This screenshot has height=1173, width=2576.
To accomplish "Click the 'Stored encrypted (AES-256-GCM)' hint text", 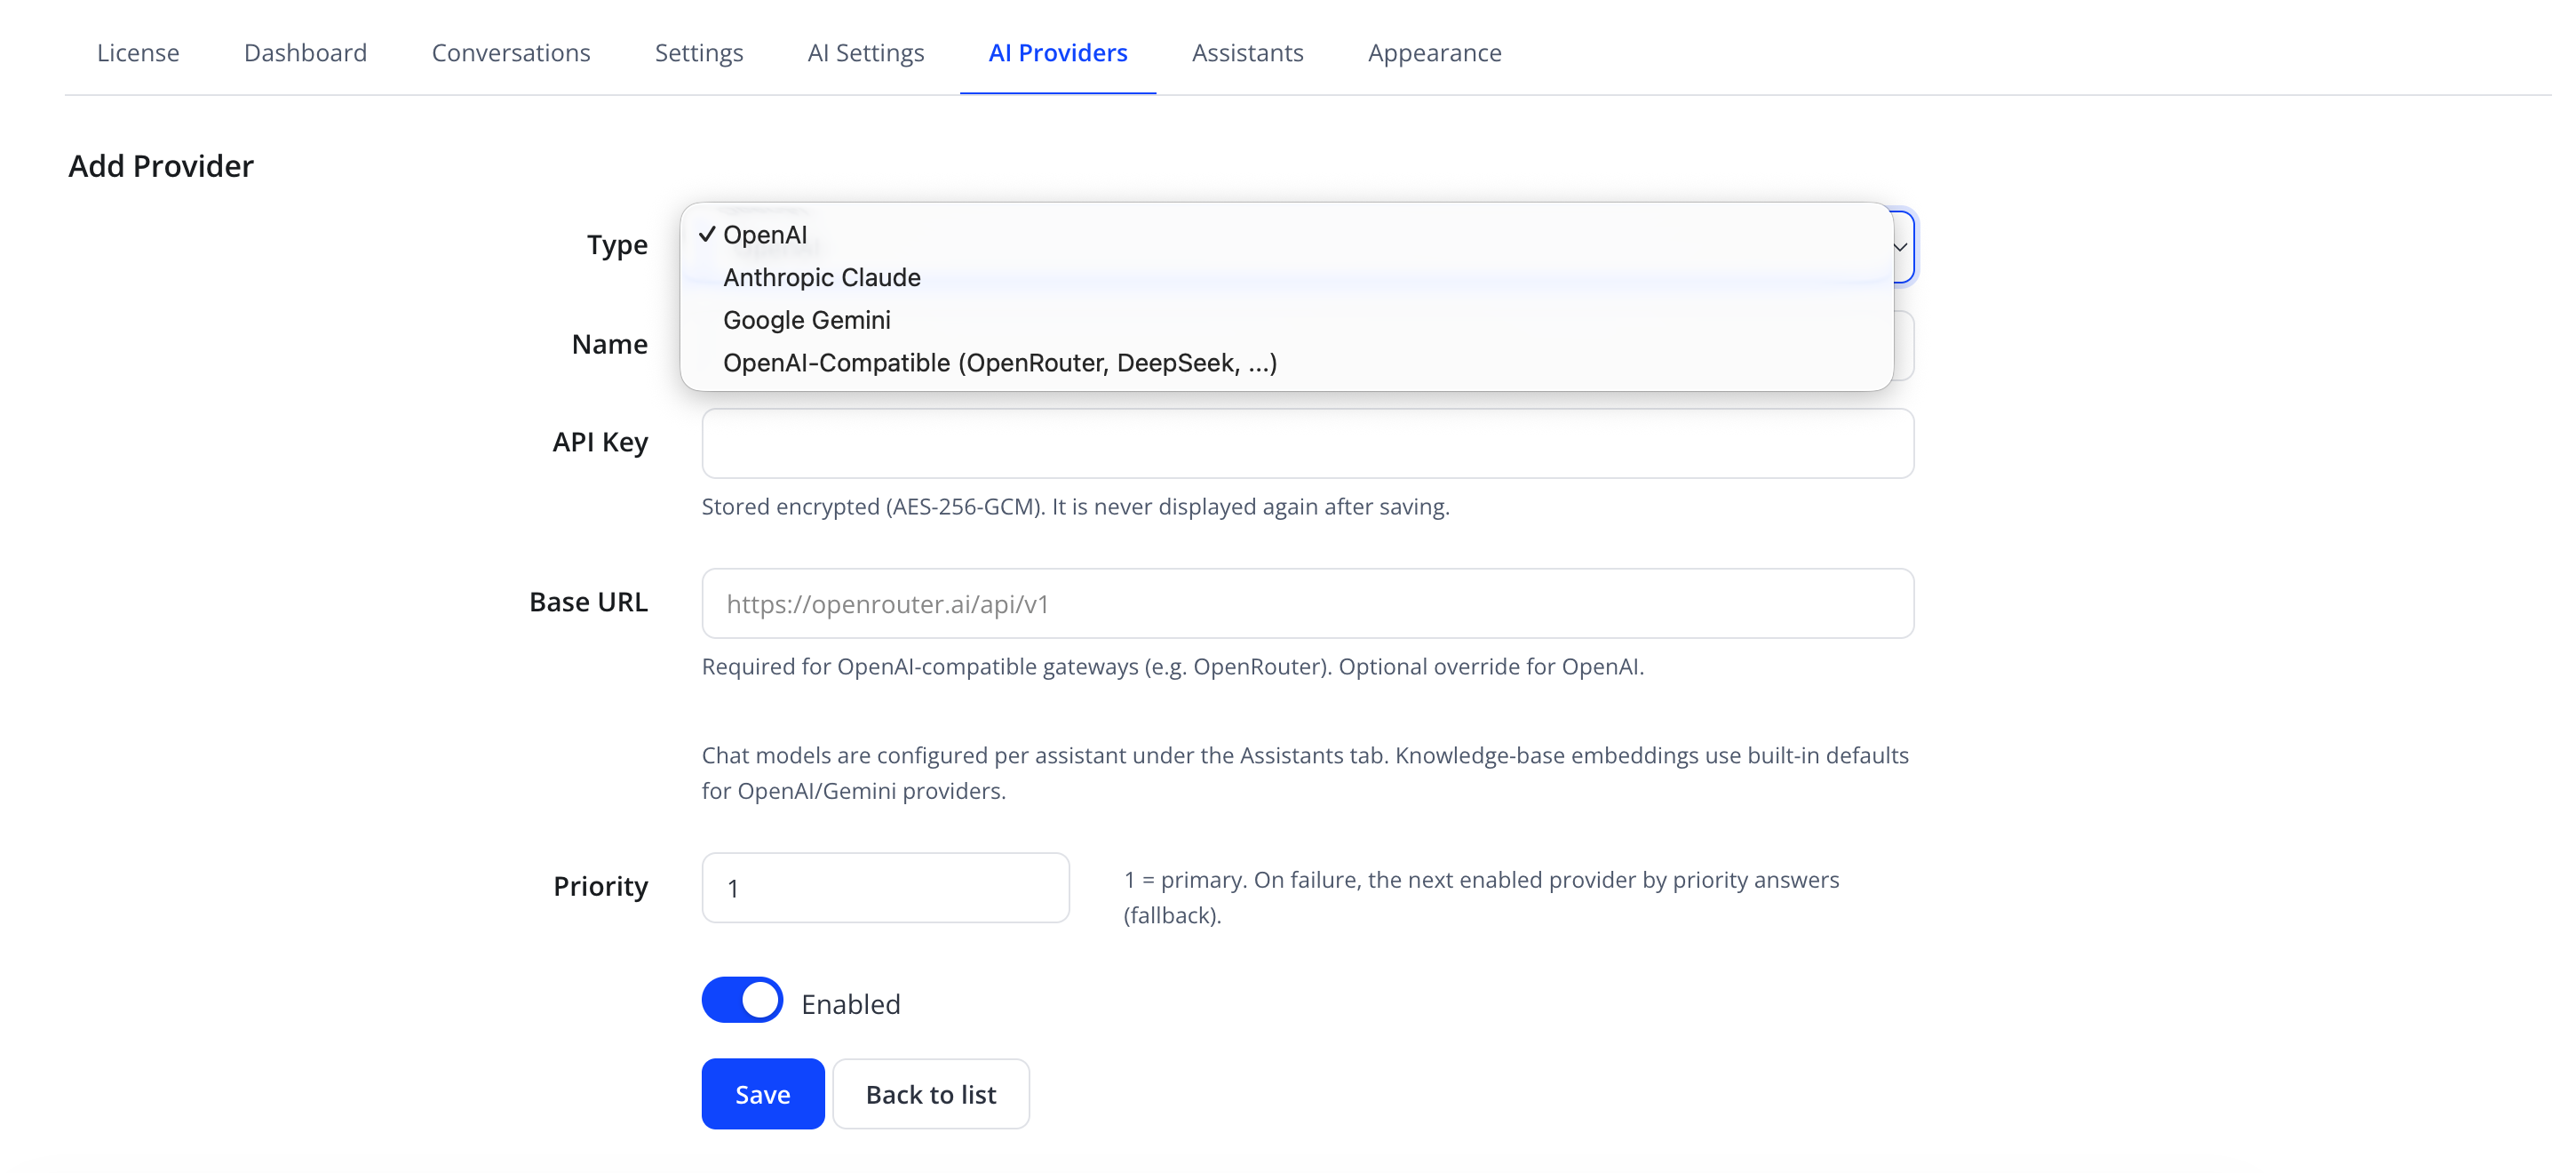I will (1075, 506).
